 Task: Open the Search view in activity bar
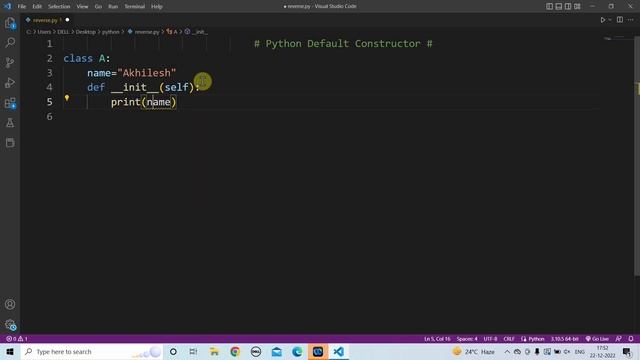(10, 42)
